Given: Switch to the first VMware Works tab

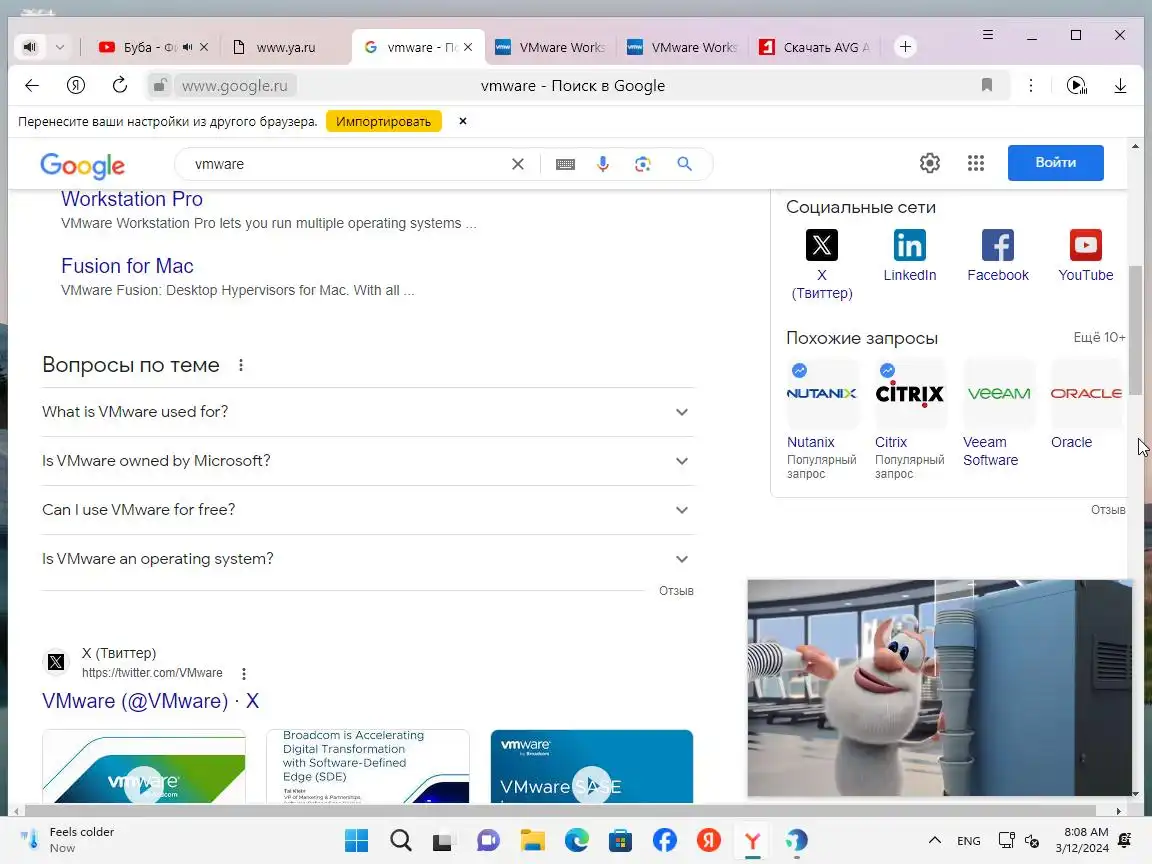Looking at the screenshot, I should (551, 47).
